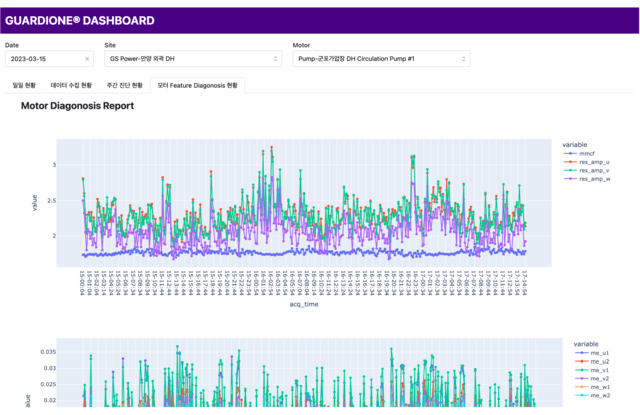This screenshot has height=415, width=640.
Task: Switch to the 일일 현황 tab
Action: click(x=24, y=85)
